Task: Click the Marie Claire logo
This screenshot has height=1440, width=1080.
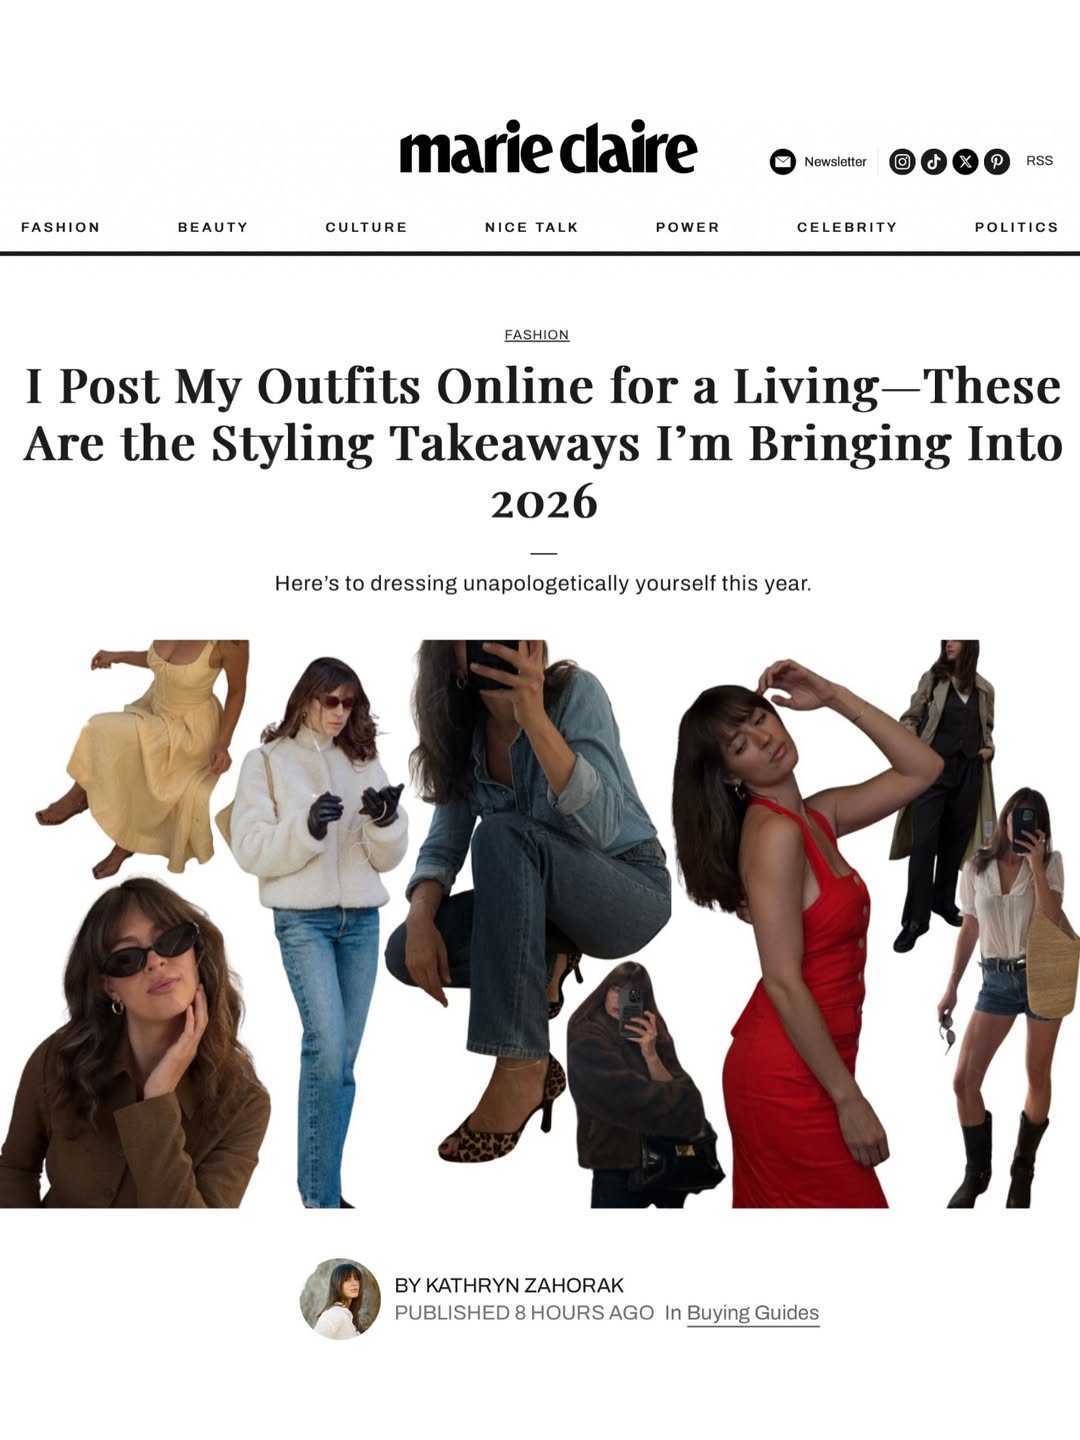Action: tap(547, 148)
